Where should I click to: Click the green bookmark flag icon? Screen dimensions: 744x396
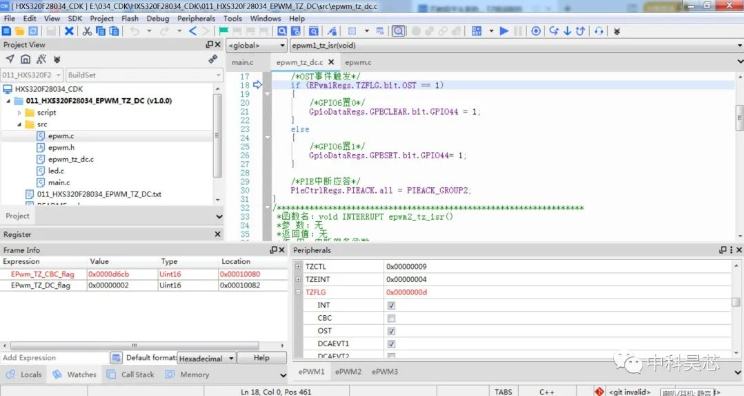tap(223, 31)
